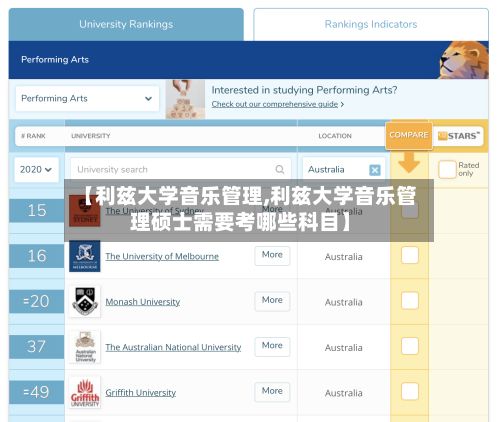
Task: Enable the Rated only checkbox
Action: tap(447, 169)
